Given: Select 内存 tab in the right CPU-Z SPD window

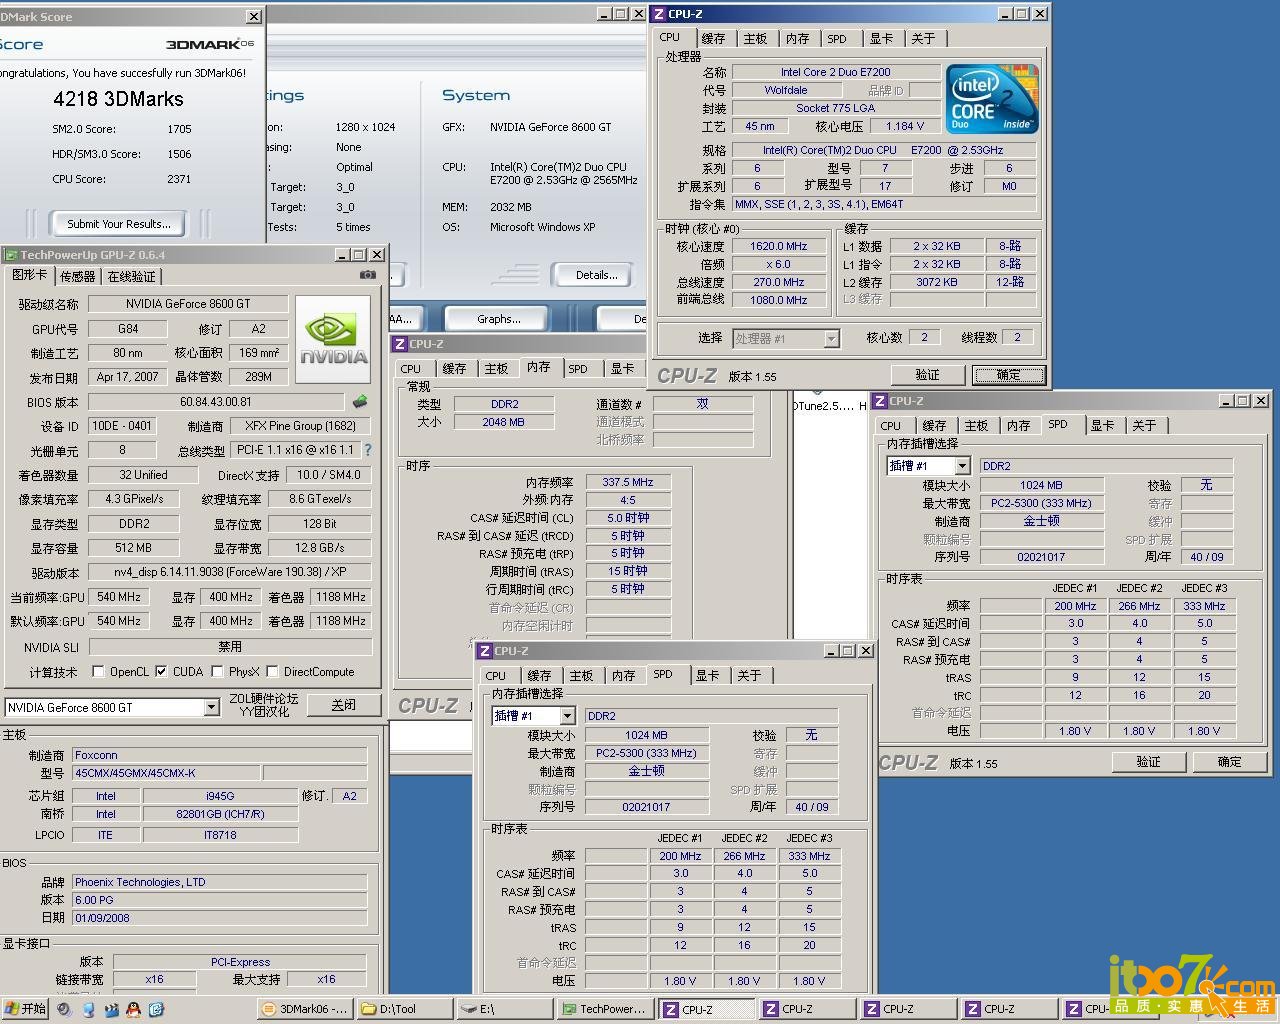Looking at the screenshot, I should tap(1018, 426).
